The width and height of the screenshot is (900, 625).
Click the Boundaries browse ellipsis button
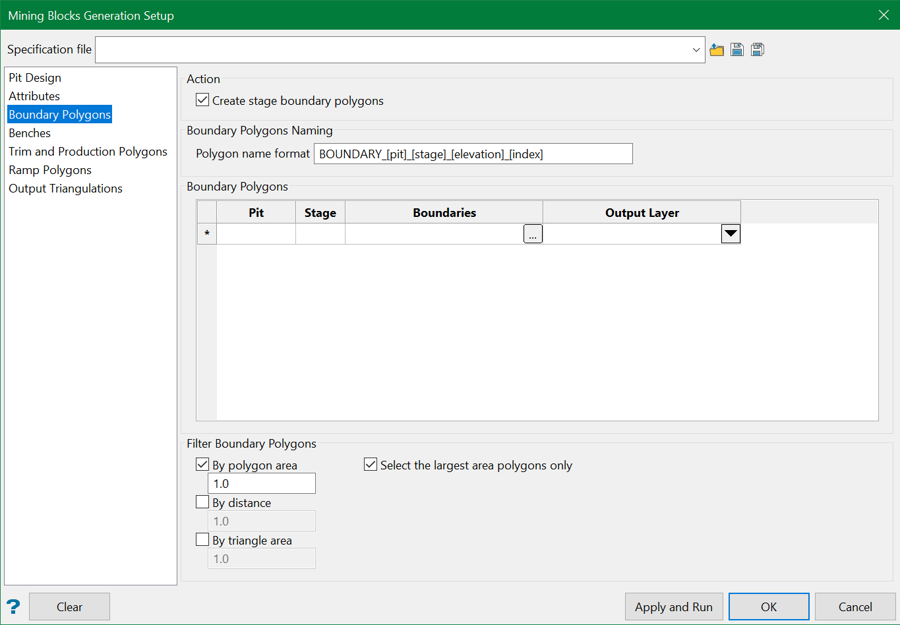pyautogui.click(x=533, y=234)
